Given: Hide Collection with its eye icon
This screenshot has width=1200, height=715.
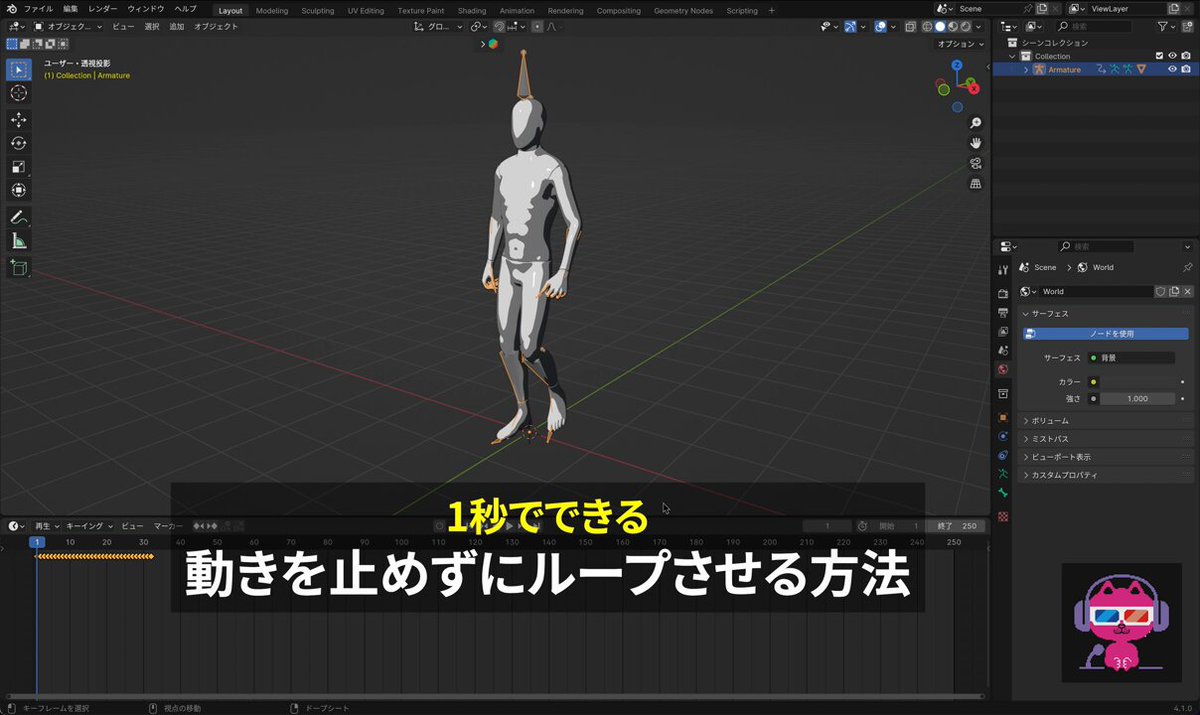Looking at the screenshot, I should [x=1172, y=56].
